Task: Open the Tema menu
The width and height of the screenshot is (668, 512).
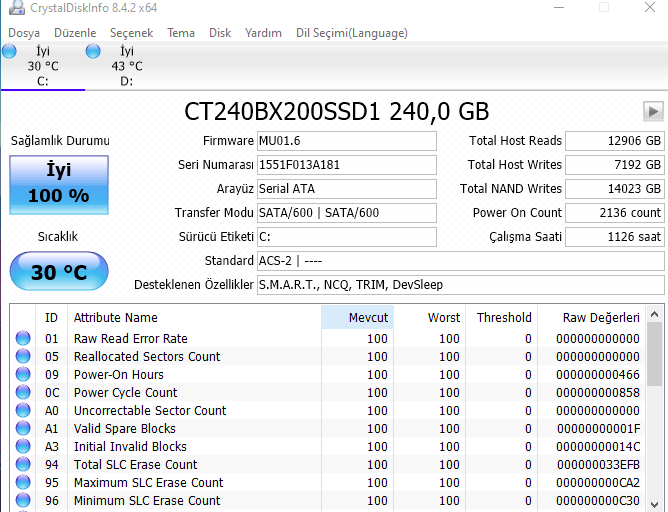Action: coord(181,33)
